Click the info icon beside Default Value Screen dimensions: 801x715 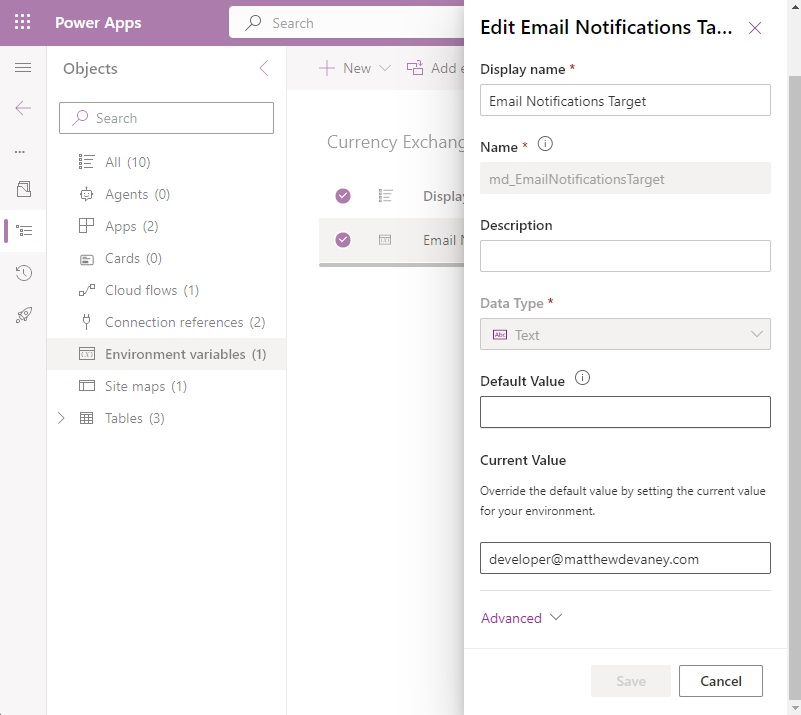[582, 378]
